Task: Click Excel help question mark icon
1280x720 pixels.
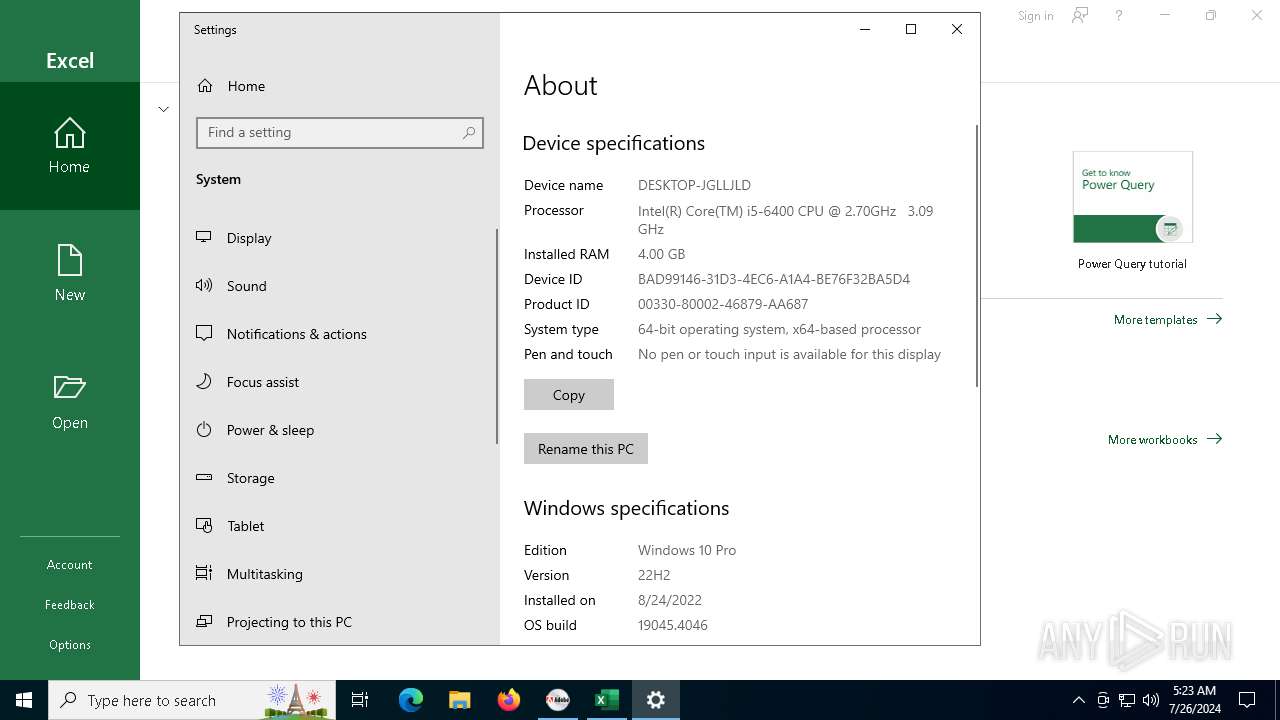Action: coord(1119,16)
